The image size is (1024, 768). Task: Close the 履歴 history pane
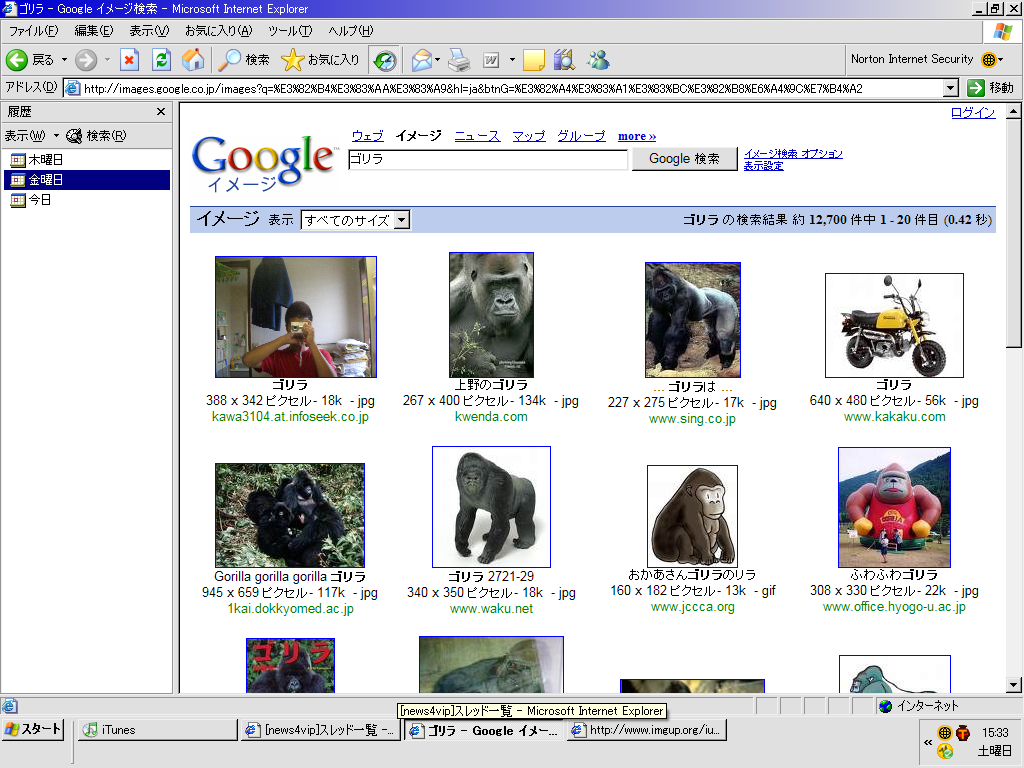pyautogui.click(x=161, y=112)
